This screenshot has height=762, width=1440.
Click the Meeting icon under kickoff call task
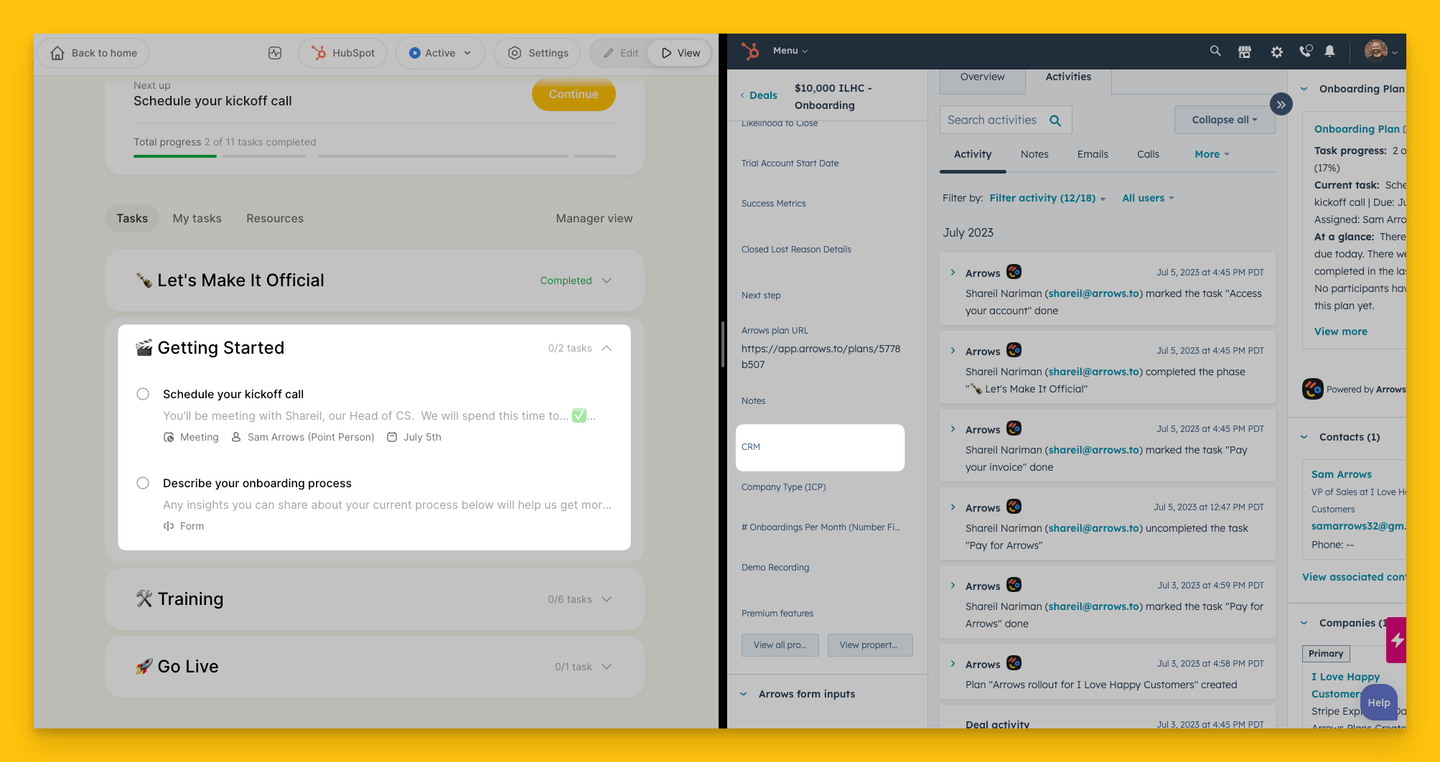pyautogui.click(x=169, y=437)
